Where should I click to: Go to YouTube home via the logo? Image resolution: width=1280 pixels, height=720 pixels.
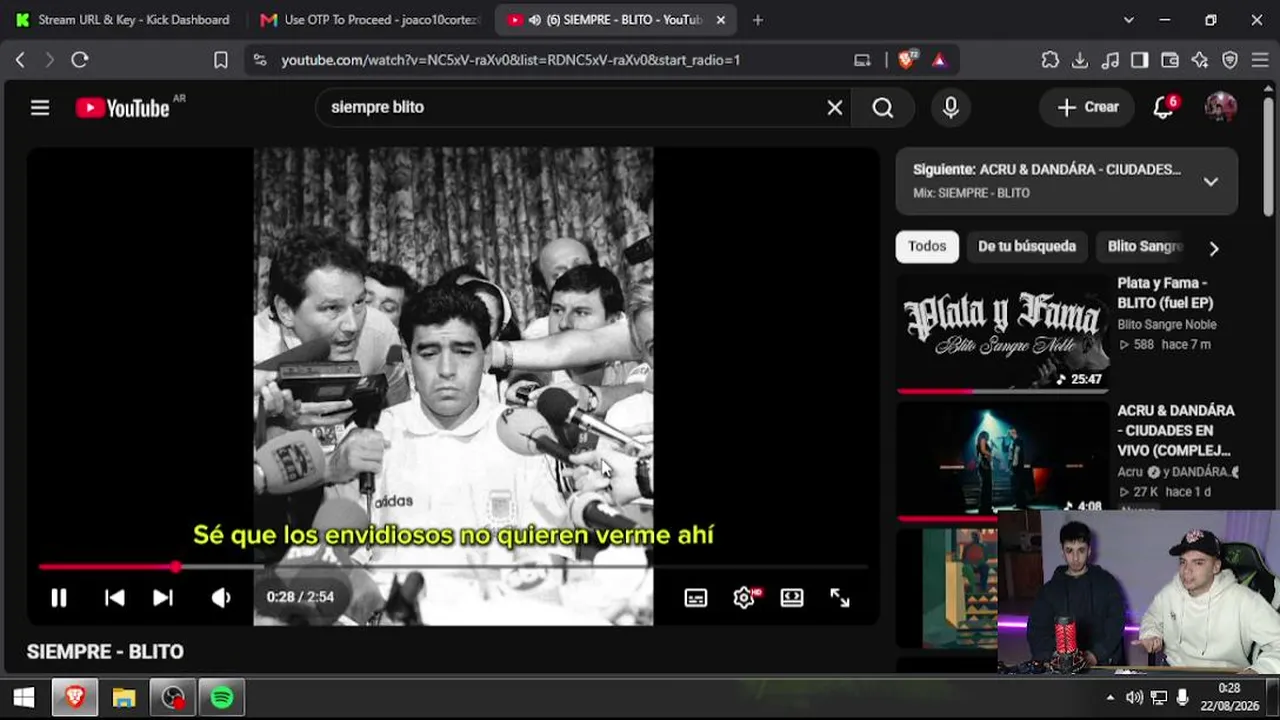click(x=123, y=108)
